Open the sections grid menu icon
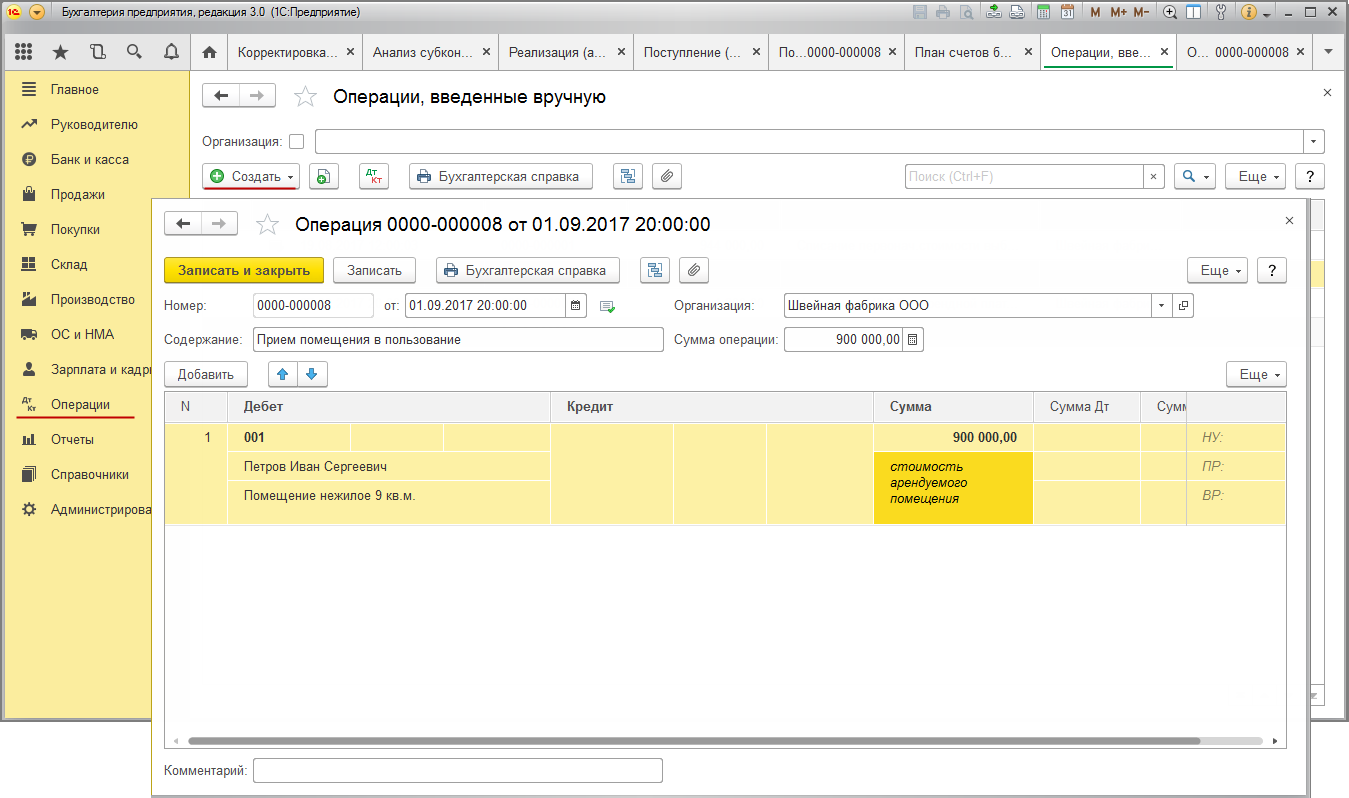 coord(24,52)
